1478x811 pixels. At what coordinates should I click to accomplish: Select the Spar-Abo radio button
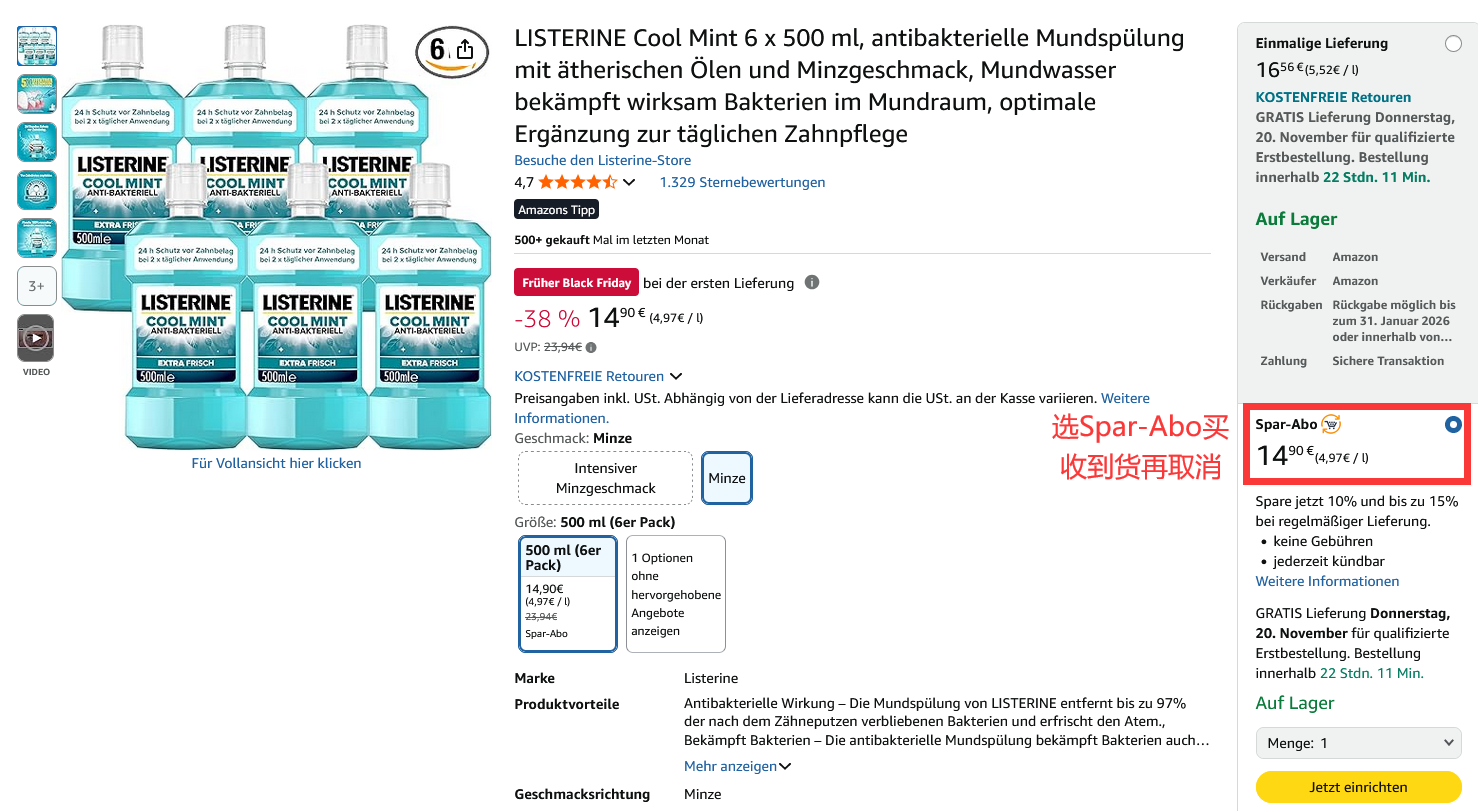pyautogui.click(x=1453, y=425)
